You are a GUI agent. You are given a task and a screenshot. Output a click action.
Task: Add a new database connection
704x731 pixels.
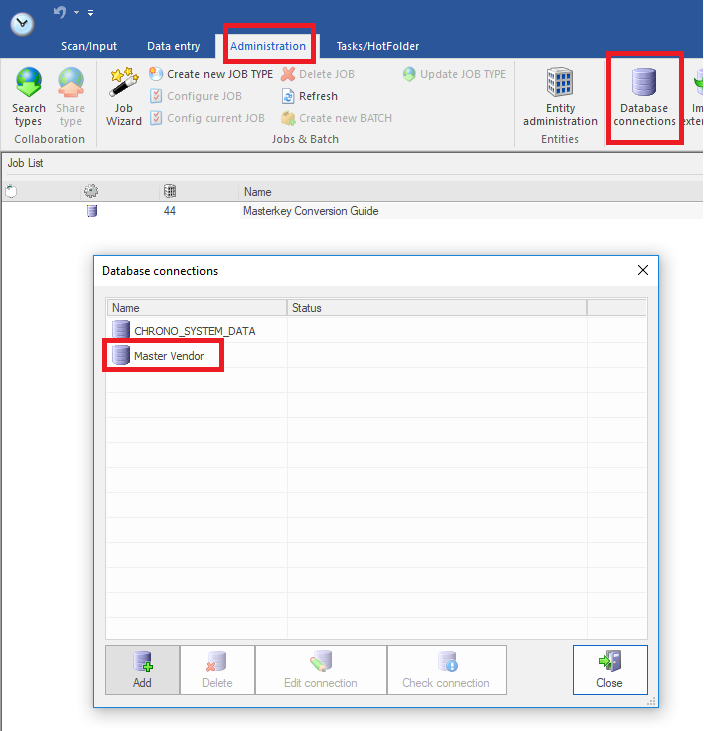pos(143,669)
